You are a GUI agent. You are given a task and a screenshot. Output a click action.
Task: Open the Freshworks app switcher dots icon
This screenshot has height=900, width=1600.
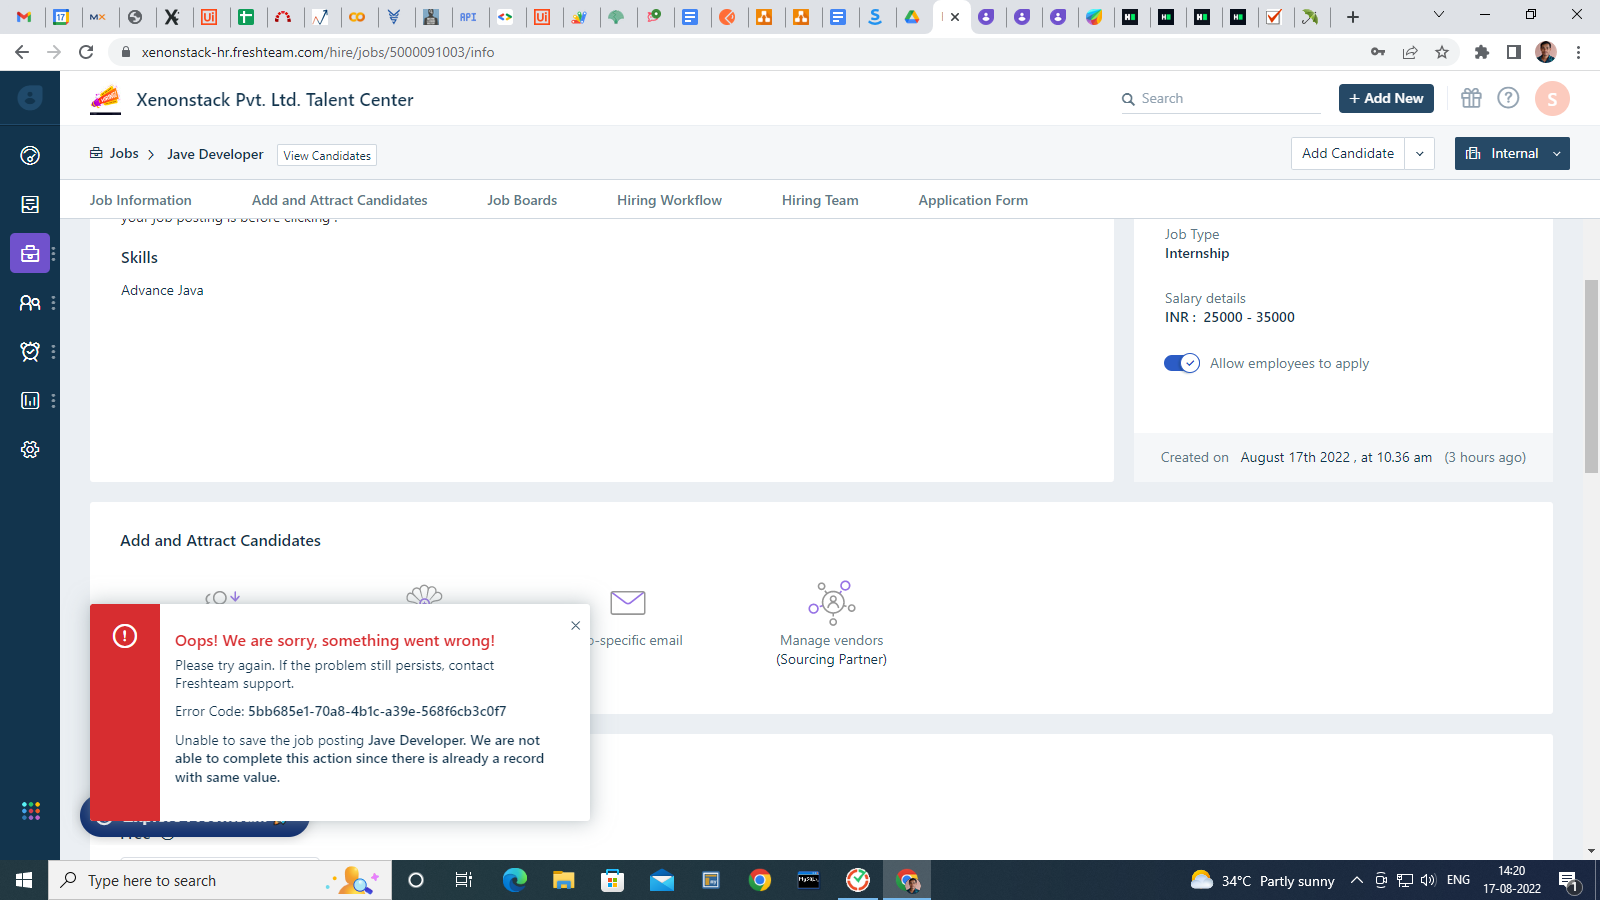click(x=31, y=810)
